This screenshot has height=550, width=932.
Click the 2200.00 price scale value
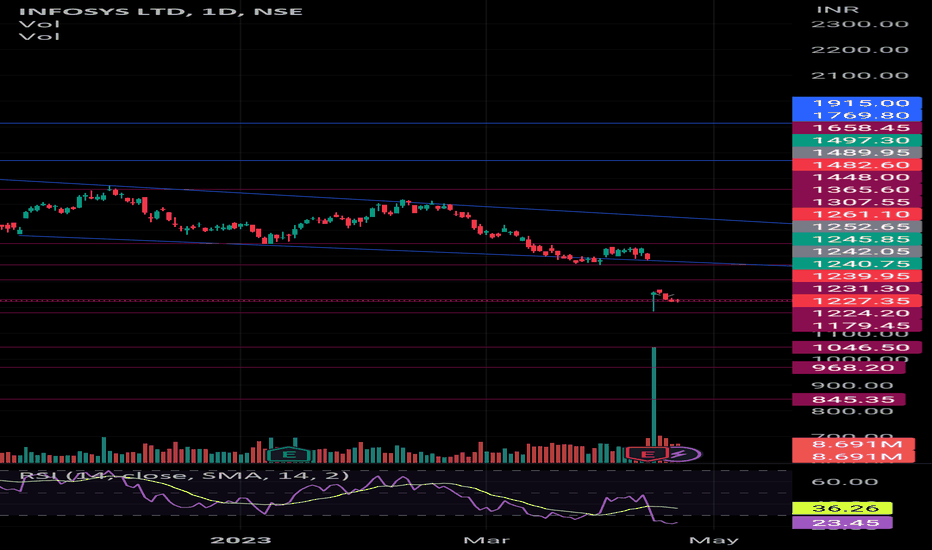click(x=860, y=50)
